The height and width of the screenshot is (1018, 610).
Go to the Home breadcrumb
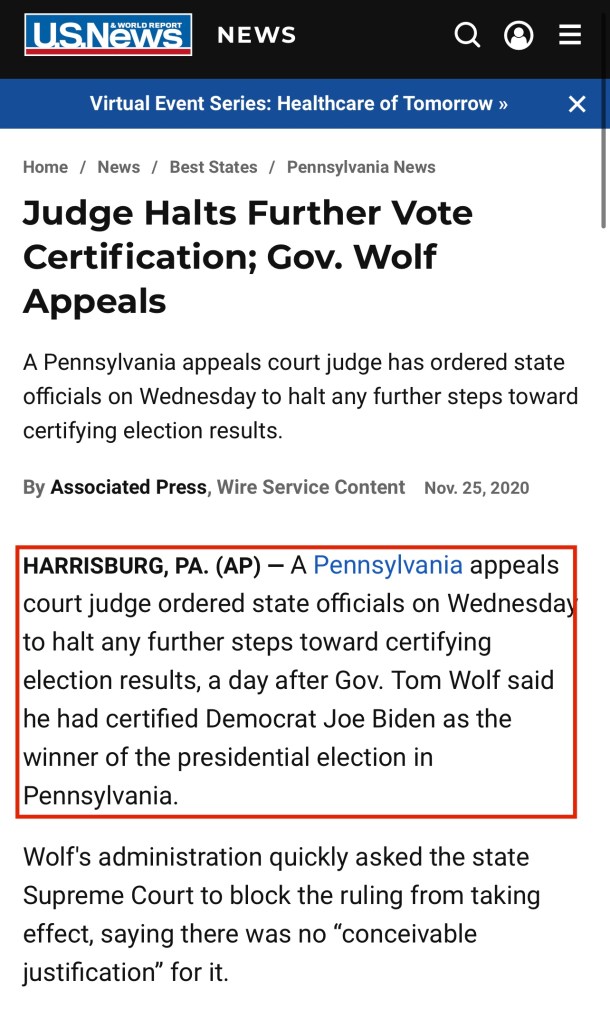click(x=45, y=167)
